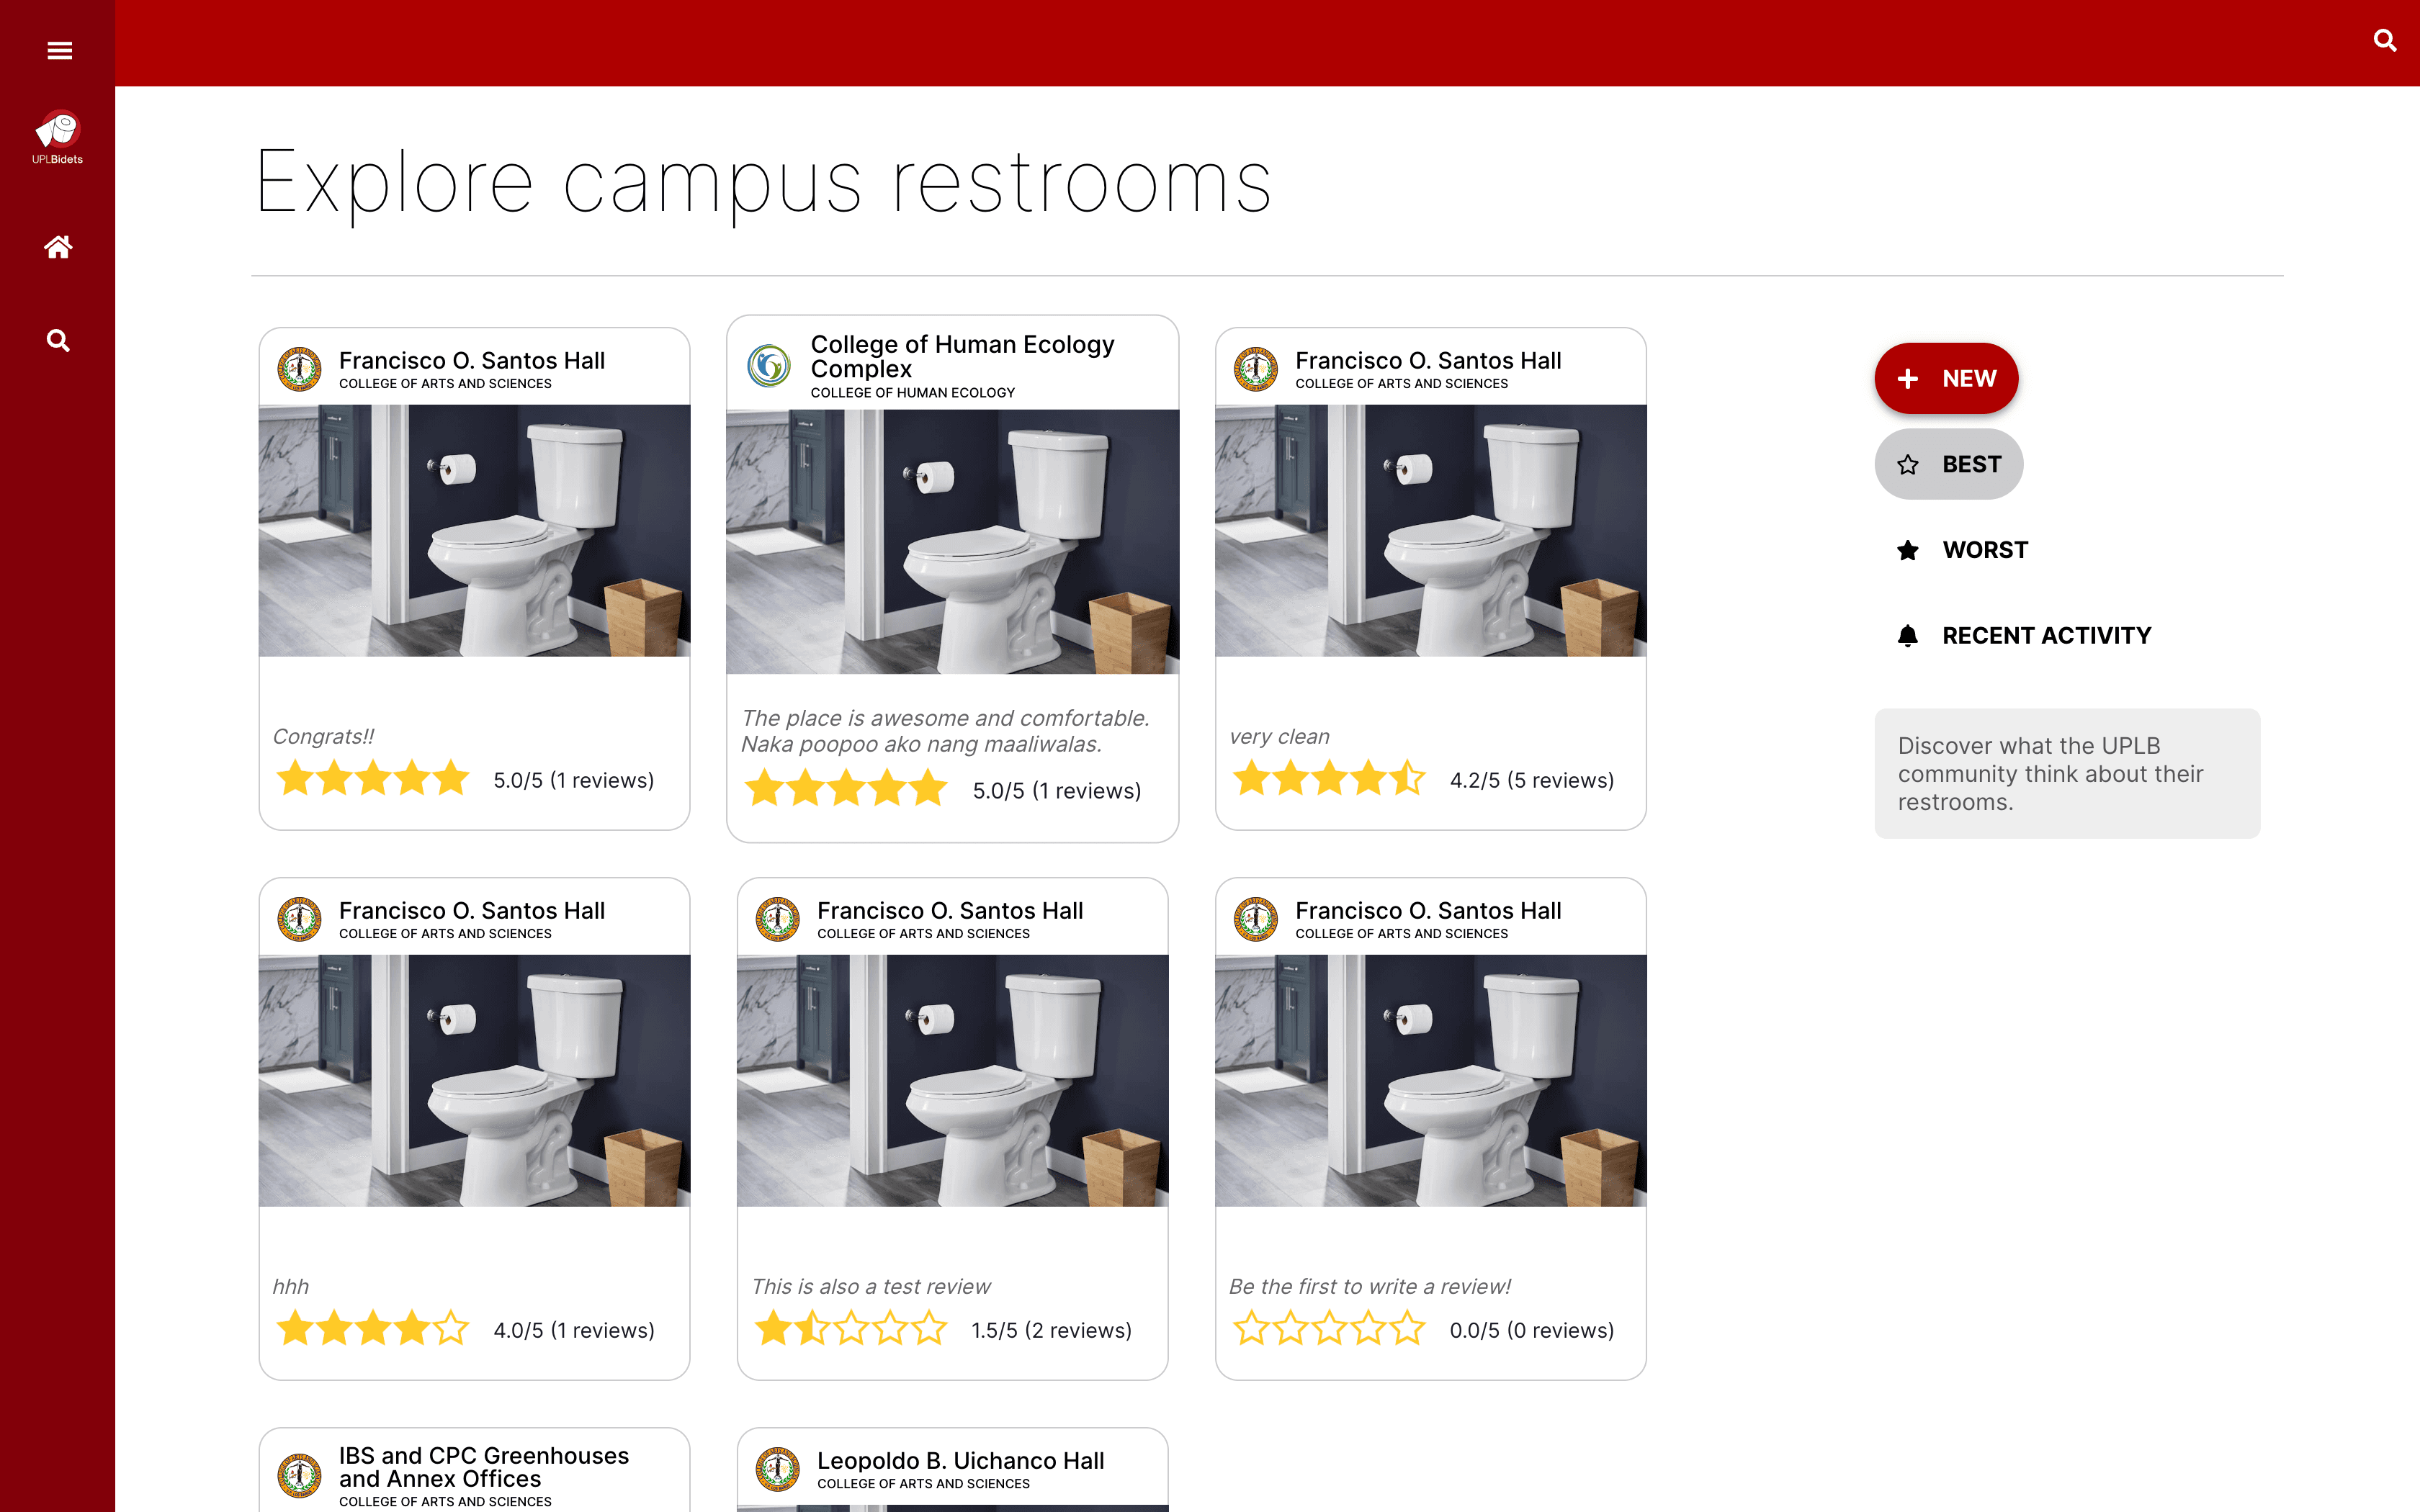Screen dimensions: 2420x1512
Task: Click the seal on the "test review" card
Action: click(778, 919)
